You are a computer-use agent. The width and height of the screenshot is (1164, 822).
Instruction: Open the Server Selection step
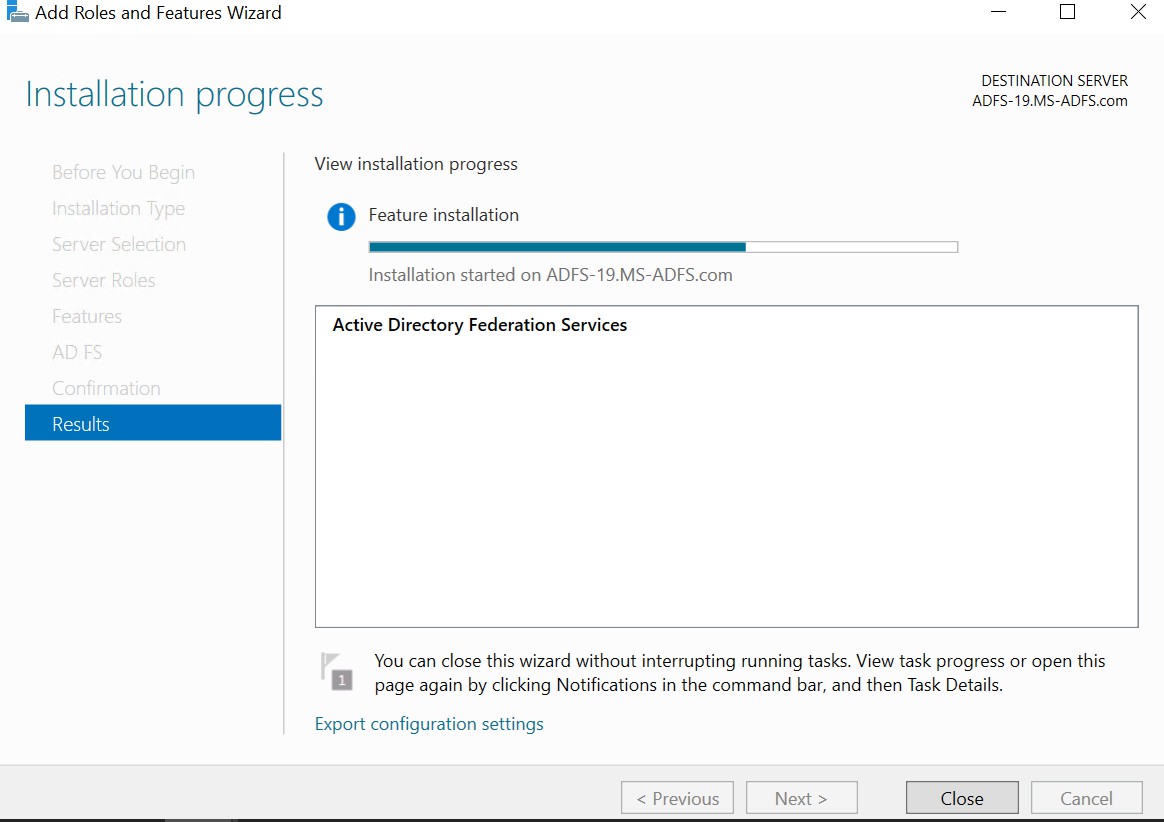[x=119, y=244]
